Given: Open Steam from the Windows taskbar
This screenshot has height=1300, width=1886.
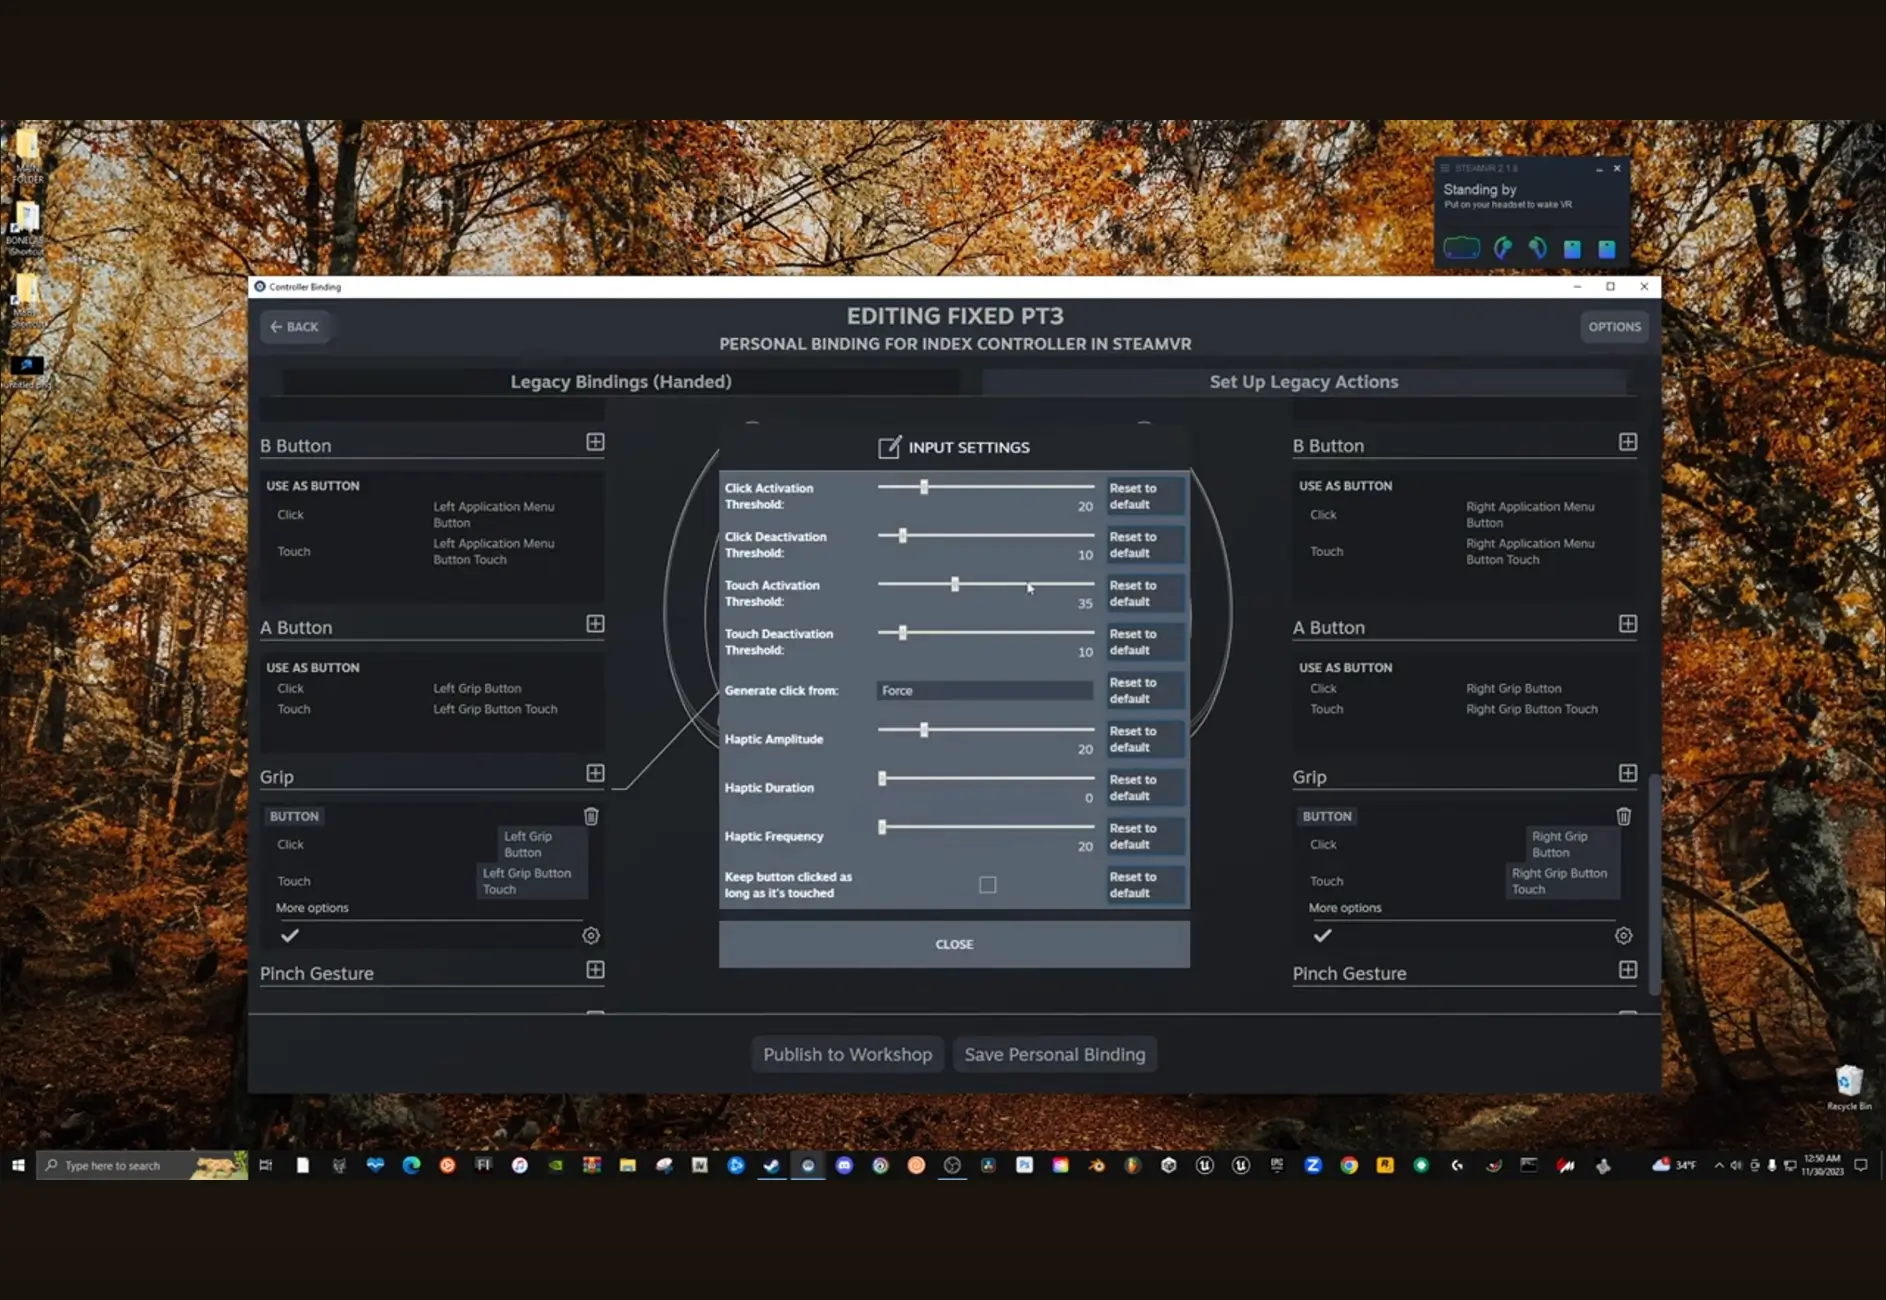Looking at the screenshot, I should tap(771, 1165).
